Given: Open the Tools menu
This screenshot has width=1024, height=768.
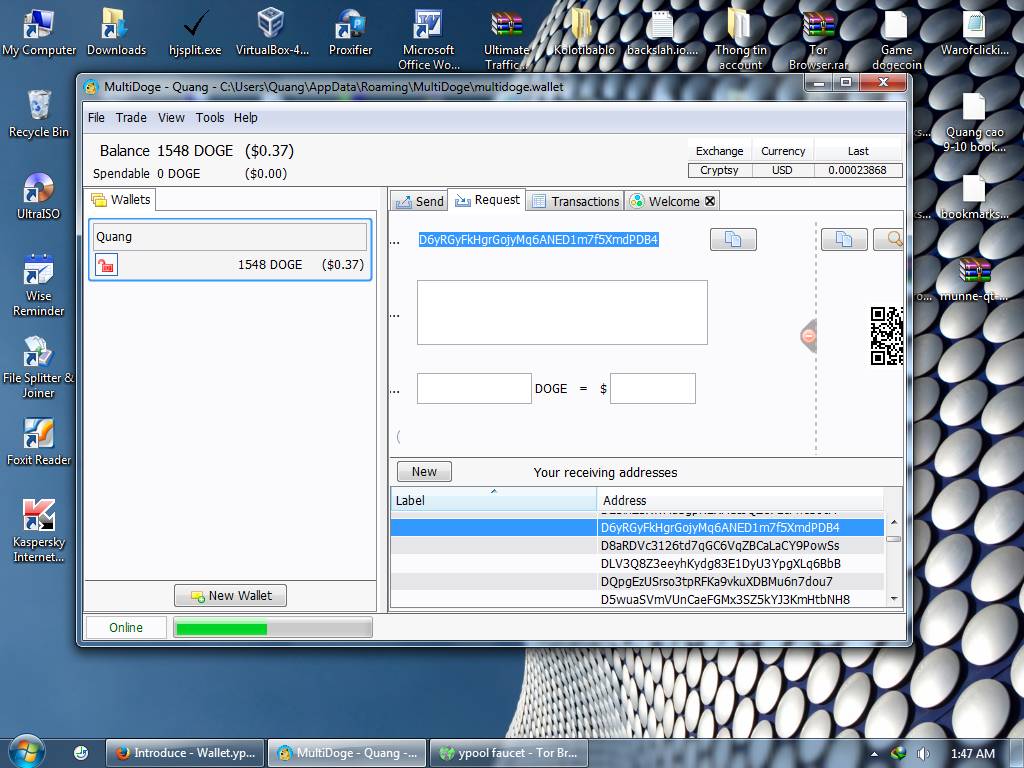Looking at the screenshot, I should coord(210,117).
